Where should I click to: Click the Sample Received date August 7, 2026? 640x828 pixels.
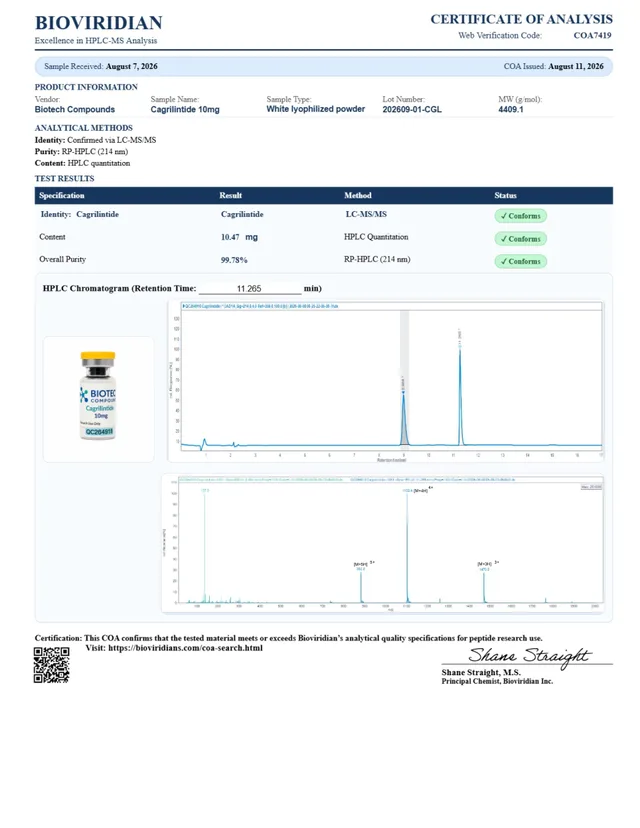pyautogui.click(x=131, y=67)
